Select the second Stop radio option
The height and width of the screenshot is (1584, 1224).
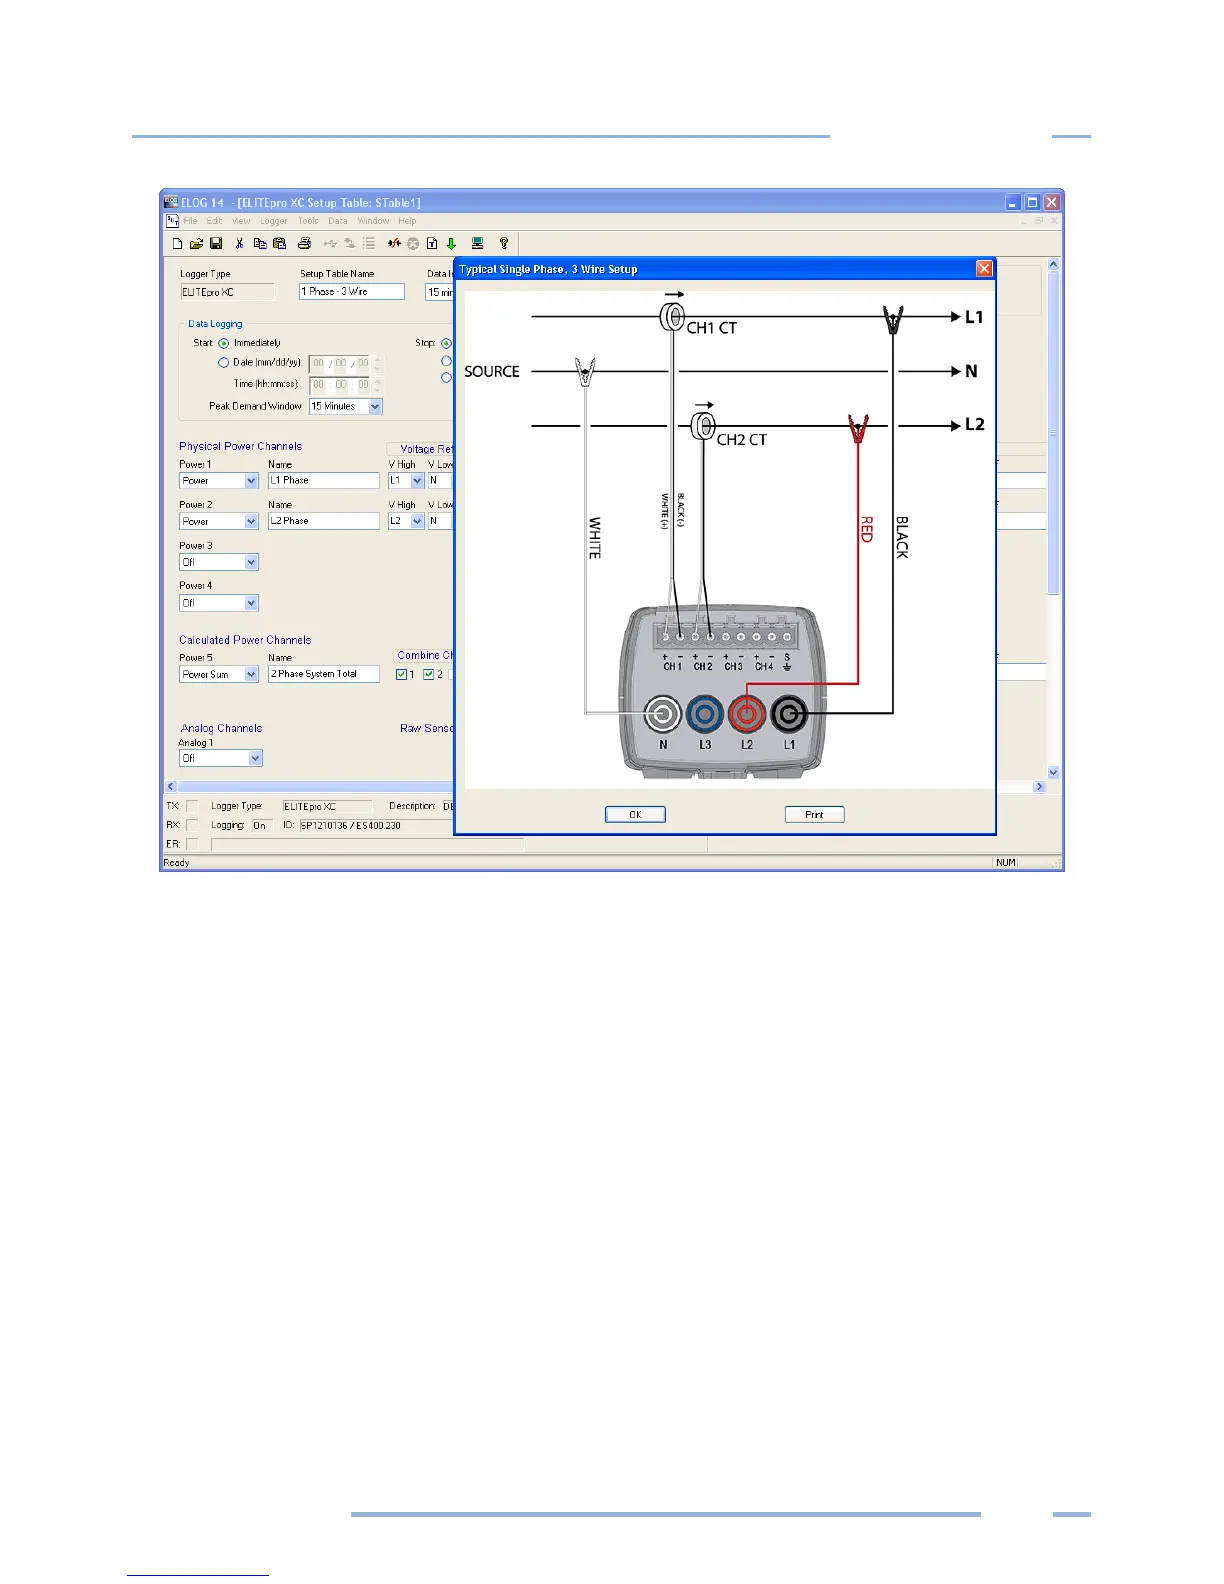click(x=447, y=361)
